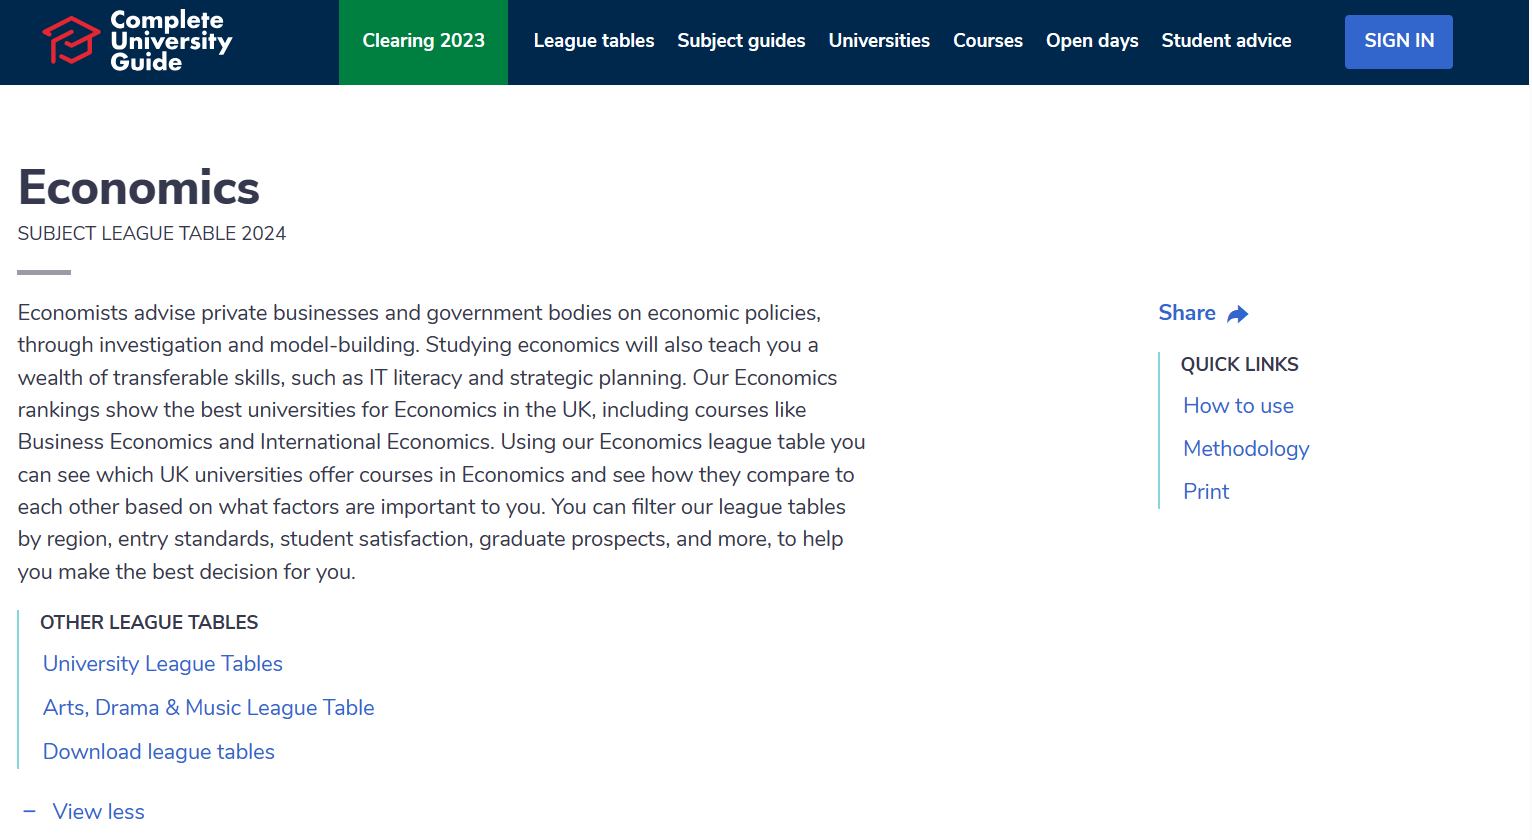Click the Share text link
The height and width of the screenshot is (840, 1532).
1186,313
